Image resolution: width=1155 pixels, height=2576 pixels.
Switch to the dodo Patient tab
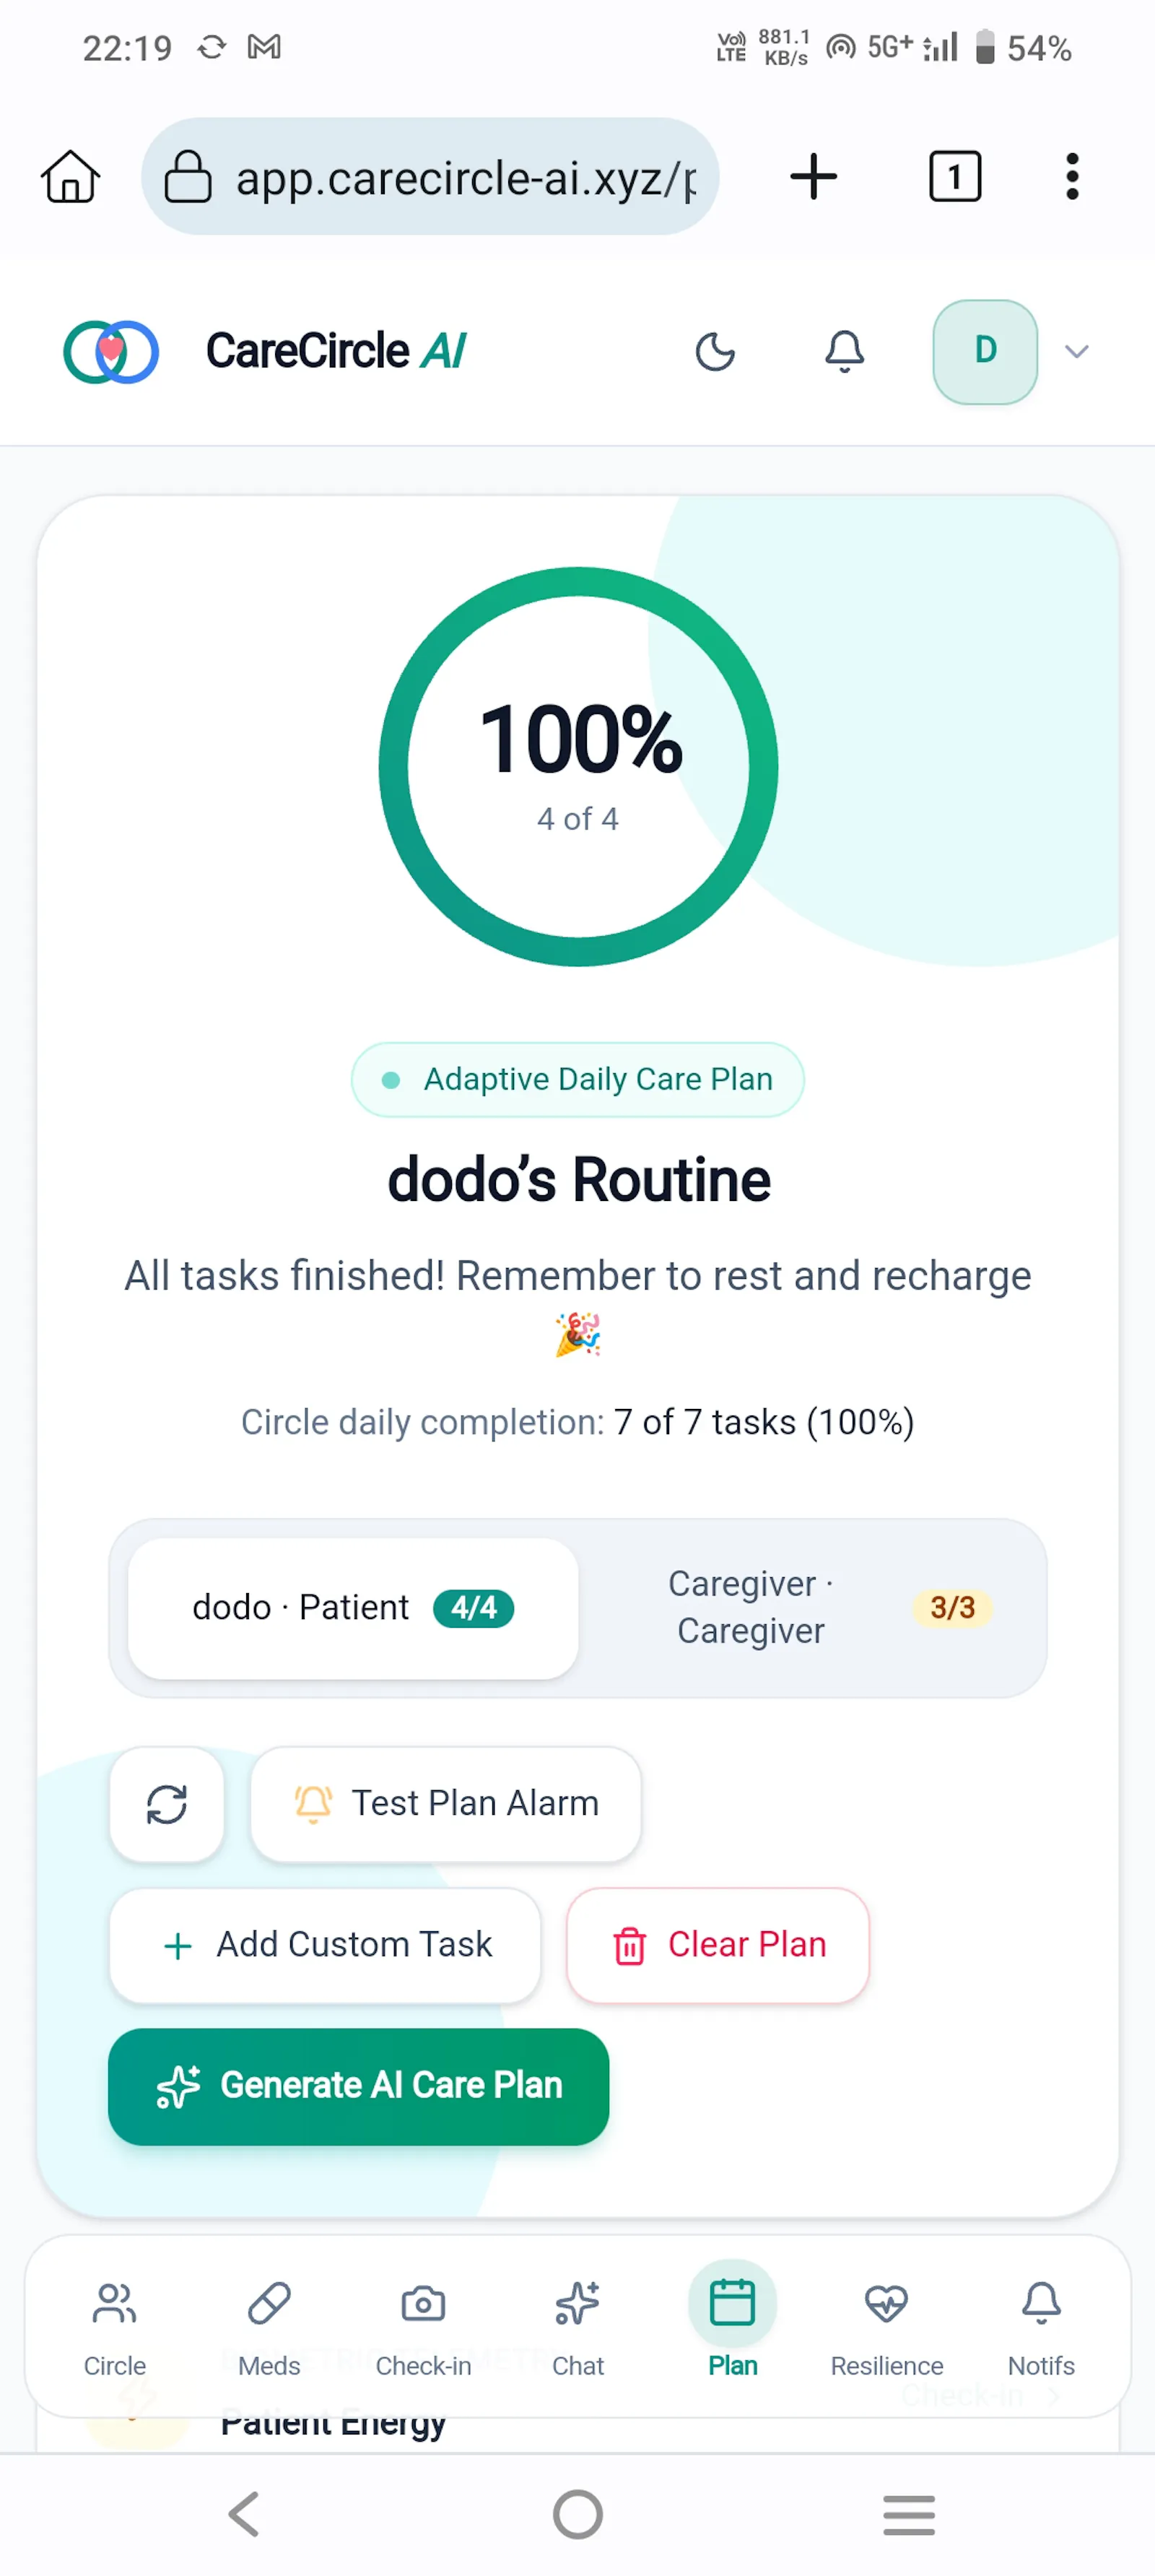point(353,1608)
